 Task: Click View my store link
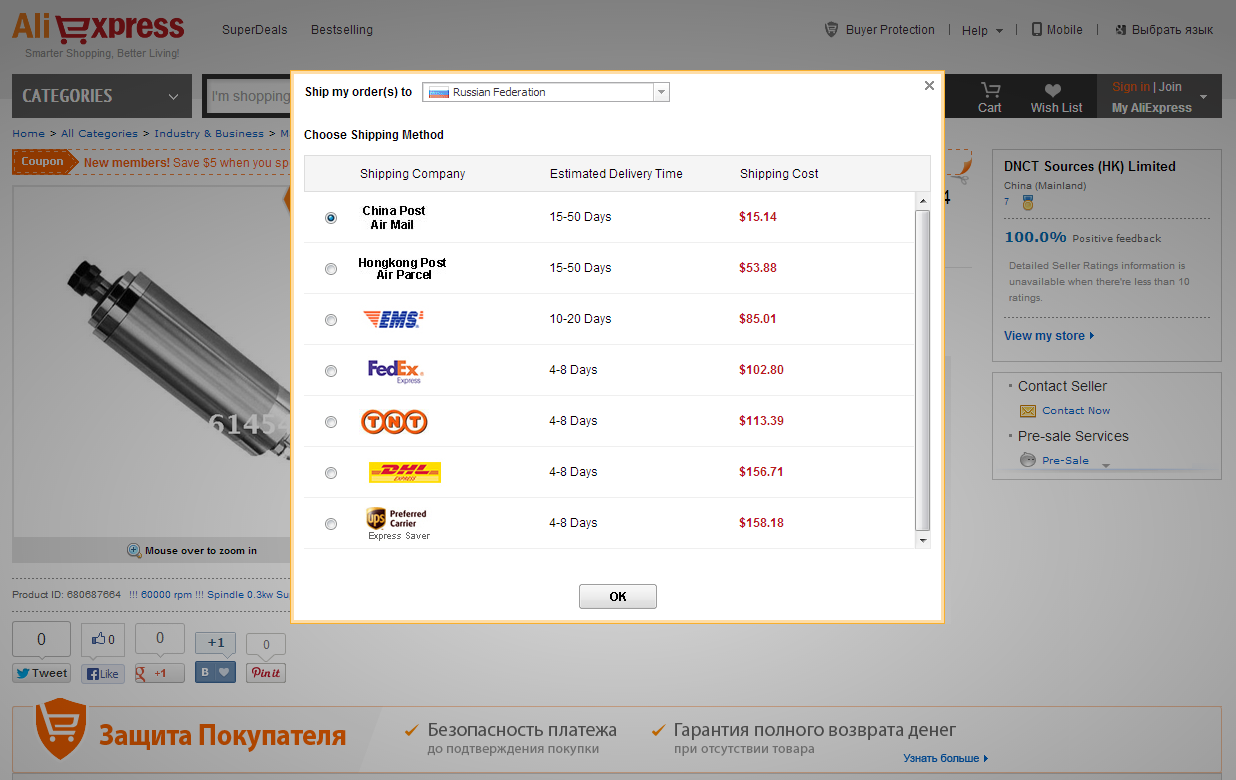pyautogui.click(x=1049, y=336)
